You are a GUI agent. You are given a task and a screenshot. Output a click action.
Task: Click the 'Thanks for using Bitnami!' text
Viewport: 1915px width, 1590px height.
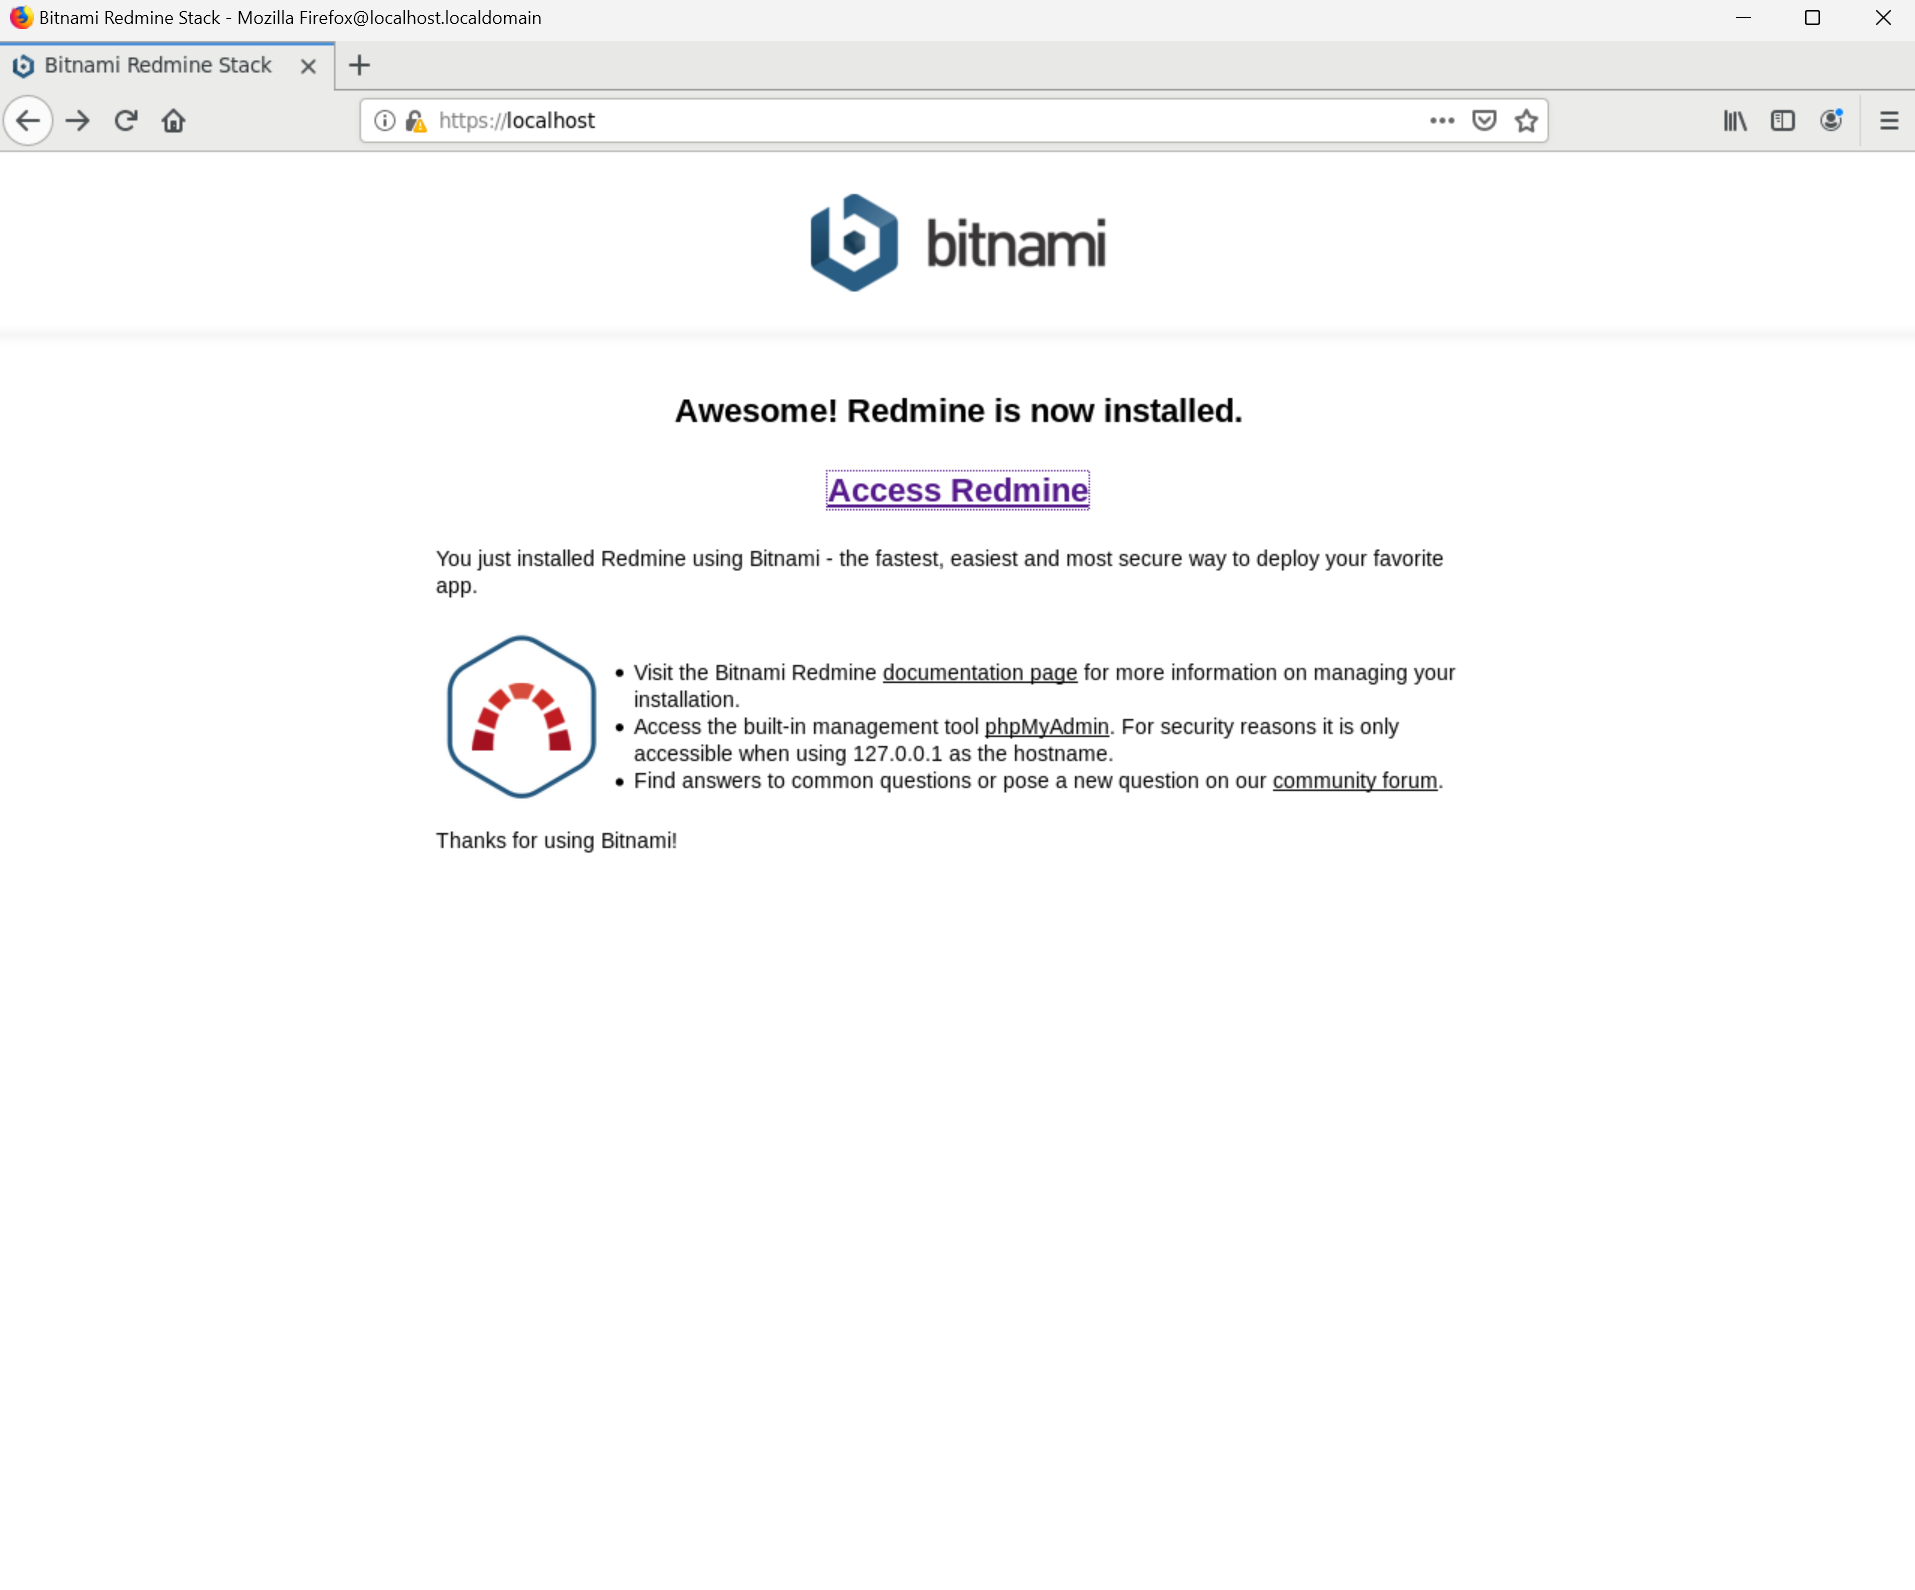556,841
